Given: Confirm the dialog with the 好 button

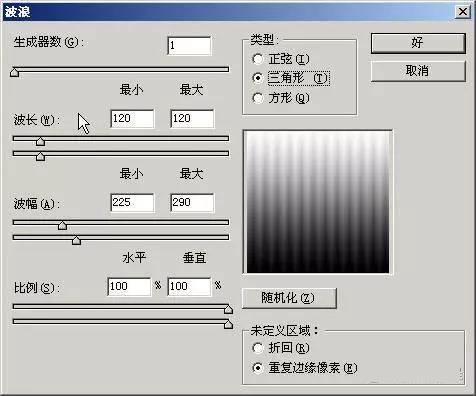Looking at the screenshot, I should (x=418, y=43).
